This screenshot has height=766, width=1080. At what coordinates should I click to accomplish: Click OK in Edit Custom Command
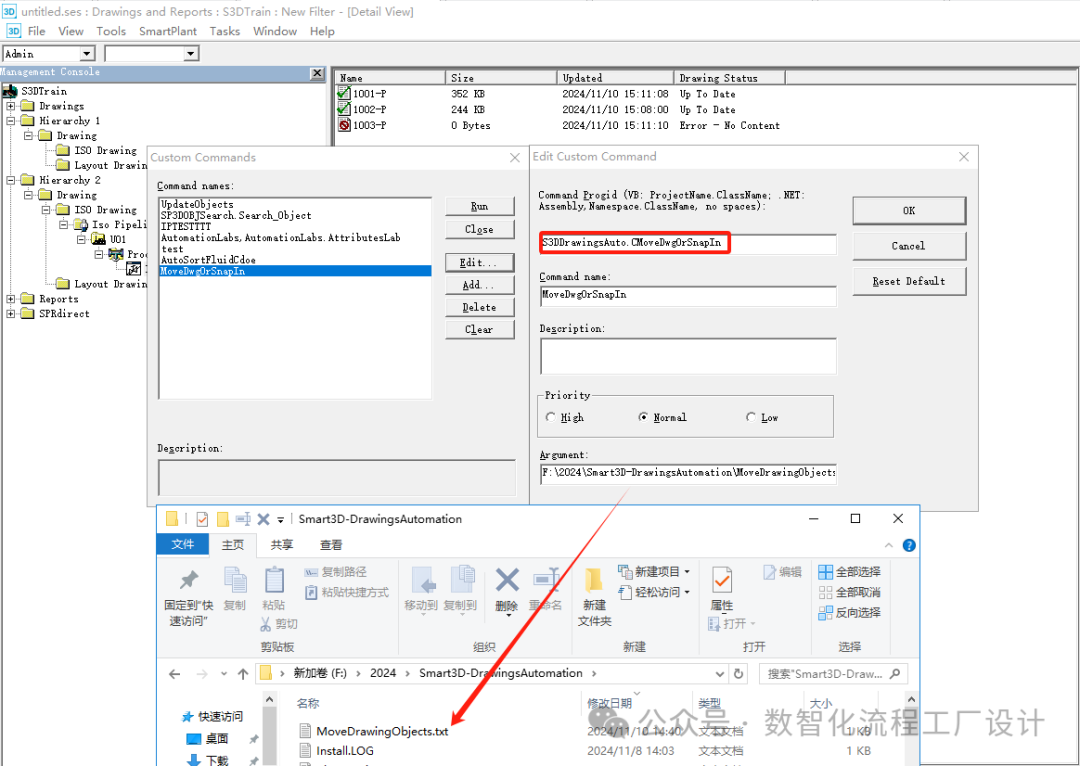(x=909, y=211)
